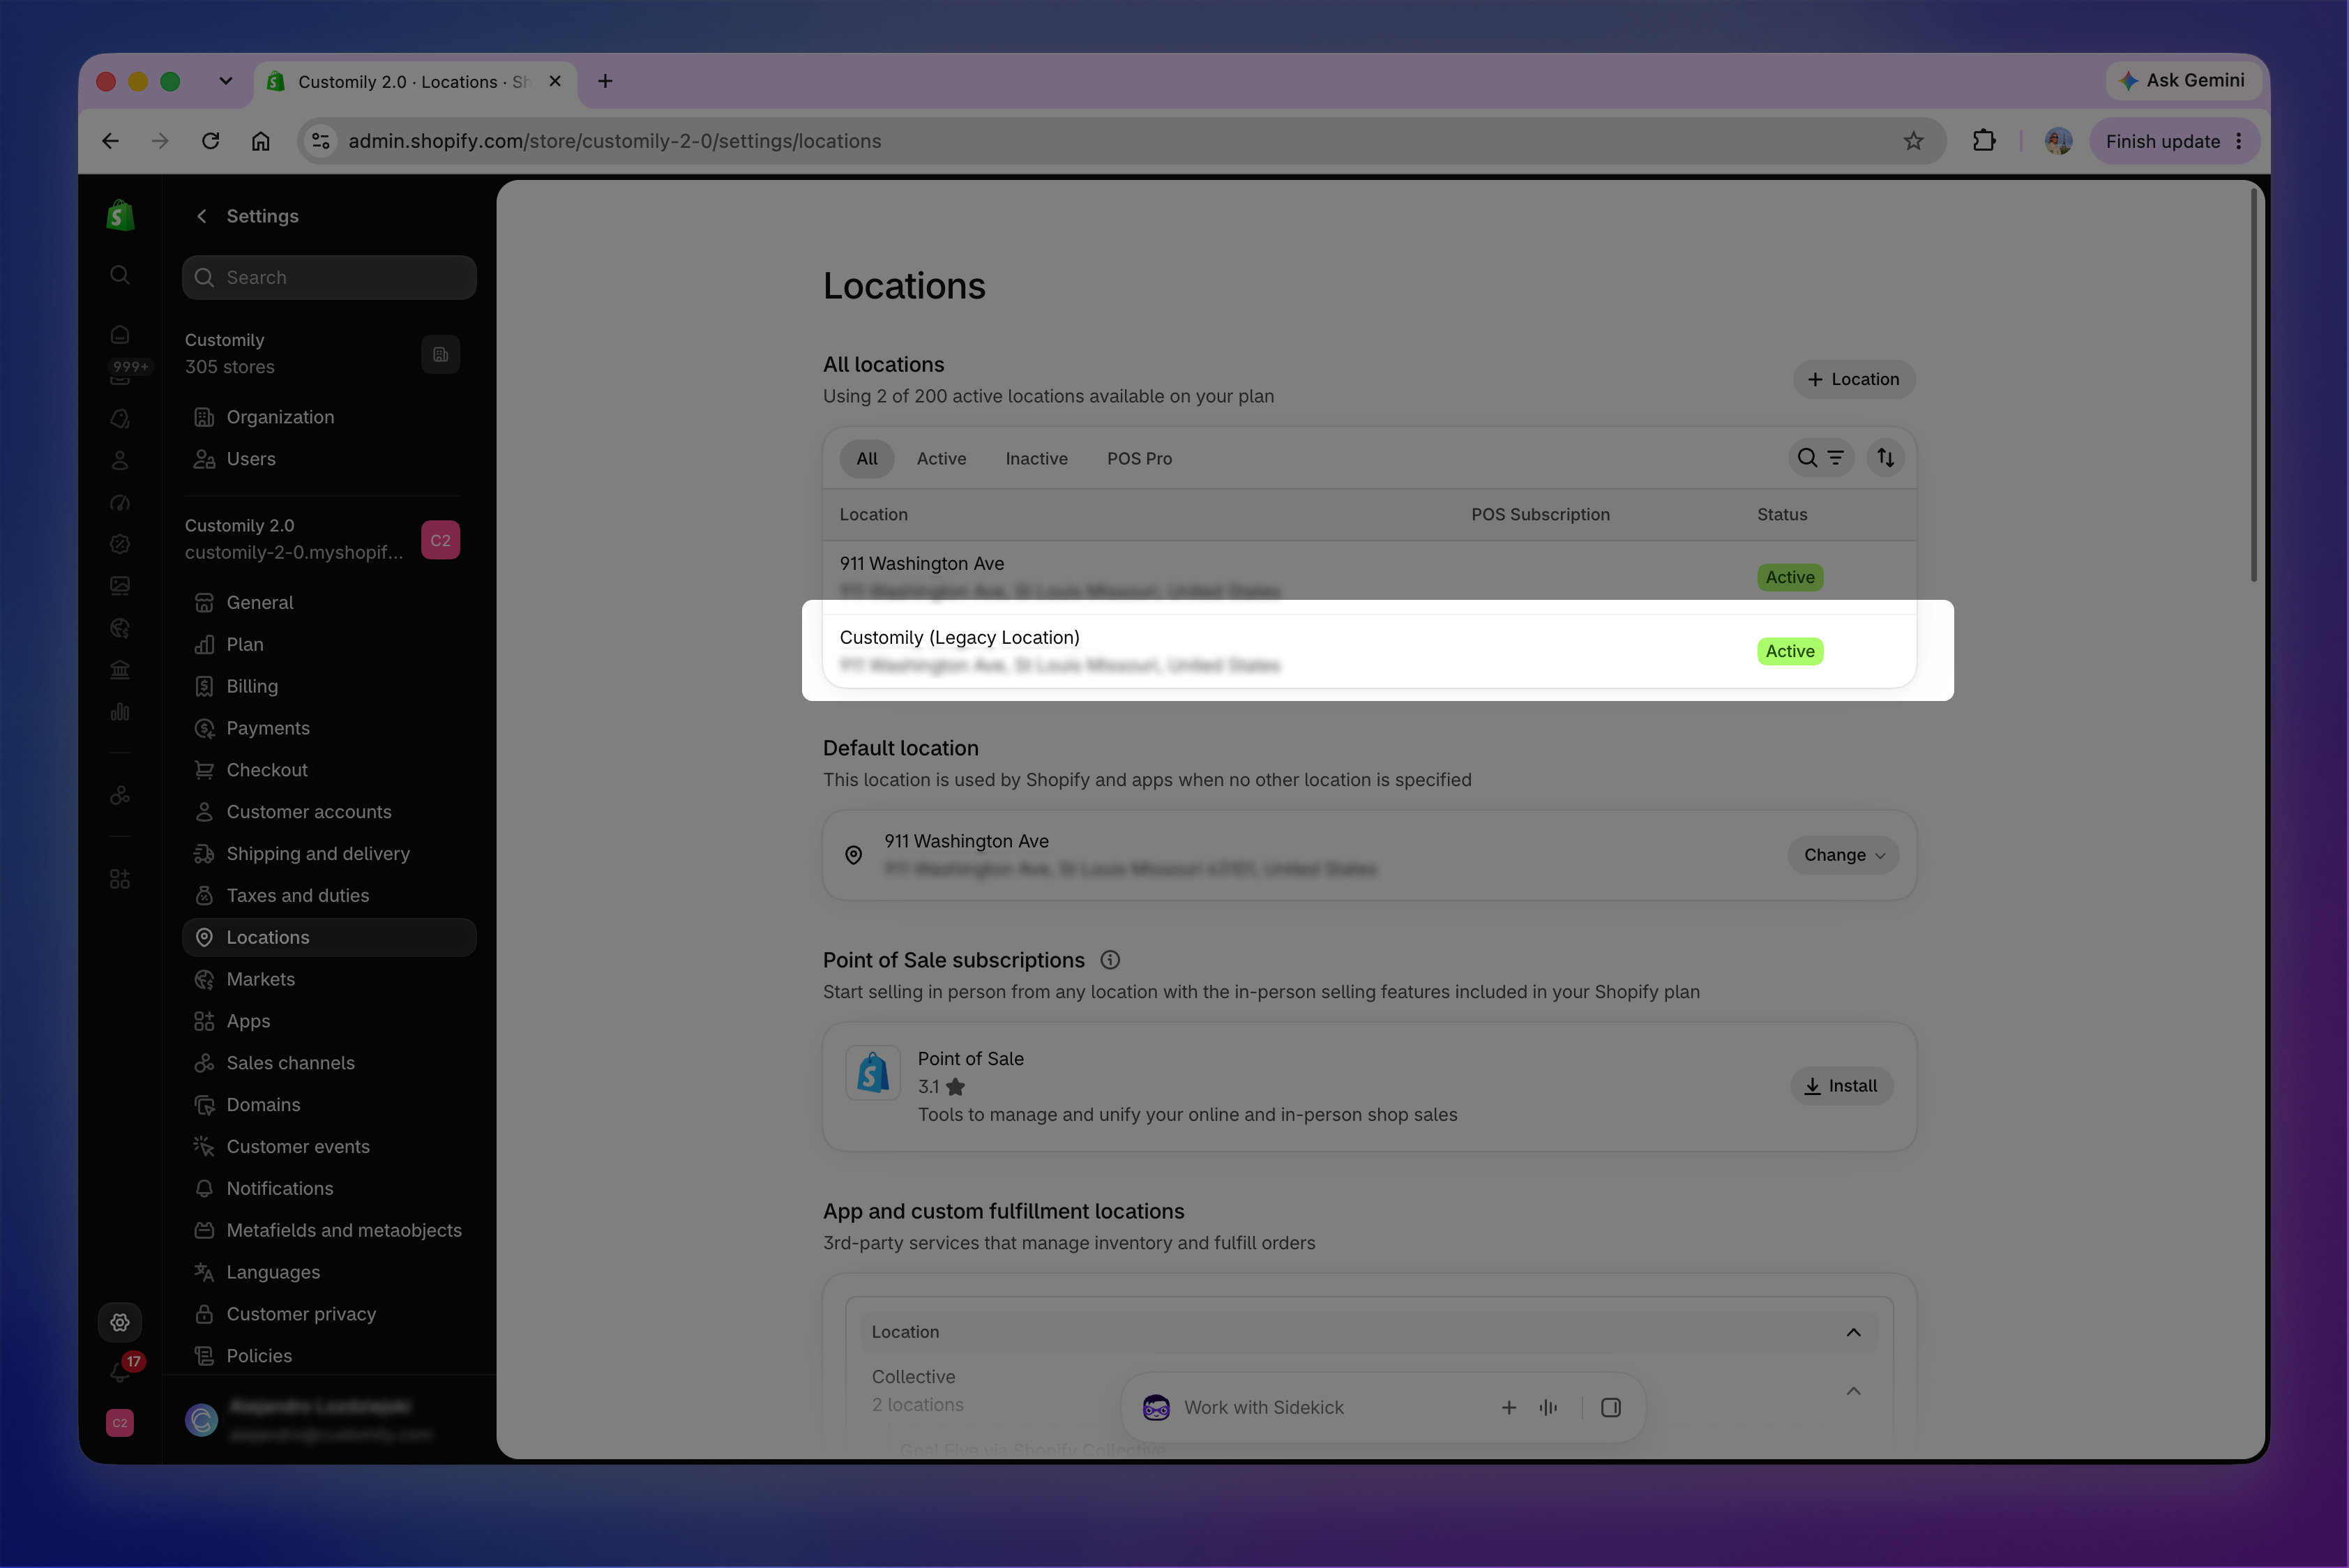Screen dimensions: 2349x1568
Task: Open Sidekick side panel icon
Action: 1611,1408
